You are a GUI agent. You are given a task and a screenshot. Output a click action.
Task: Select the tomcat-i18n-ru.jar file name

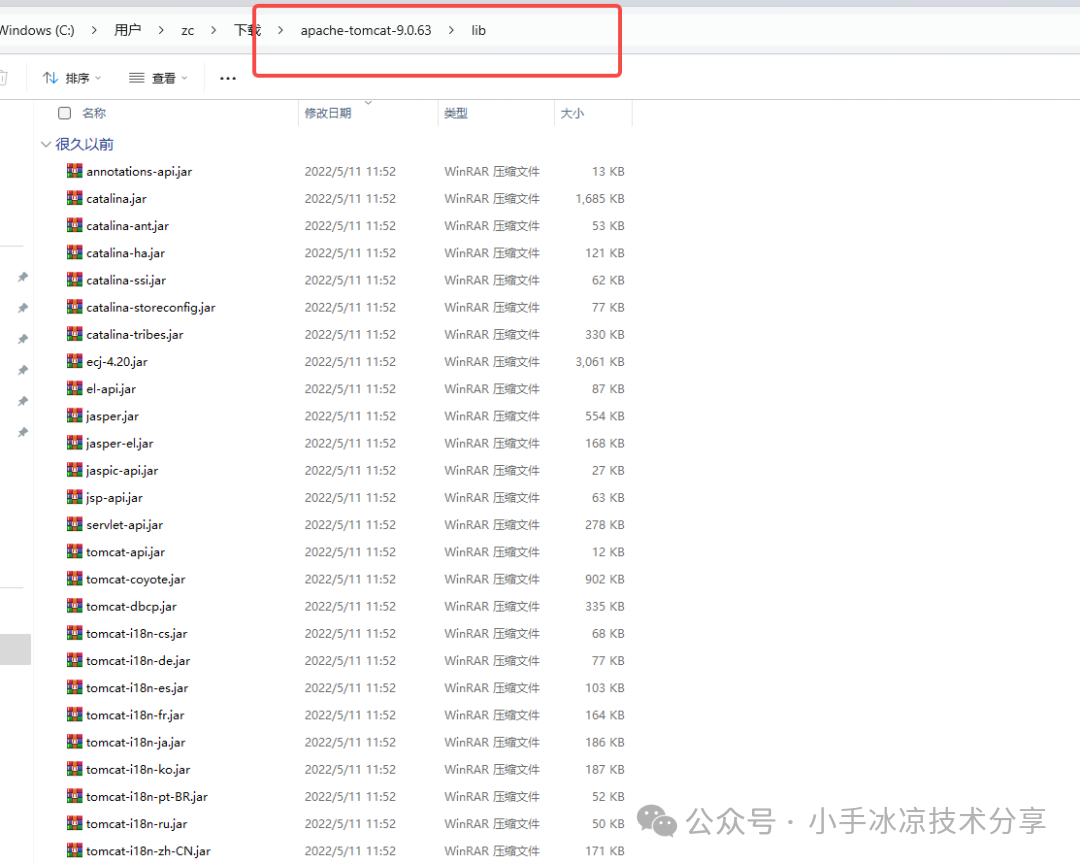pyautogui.click(x=136, y=823)
